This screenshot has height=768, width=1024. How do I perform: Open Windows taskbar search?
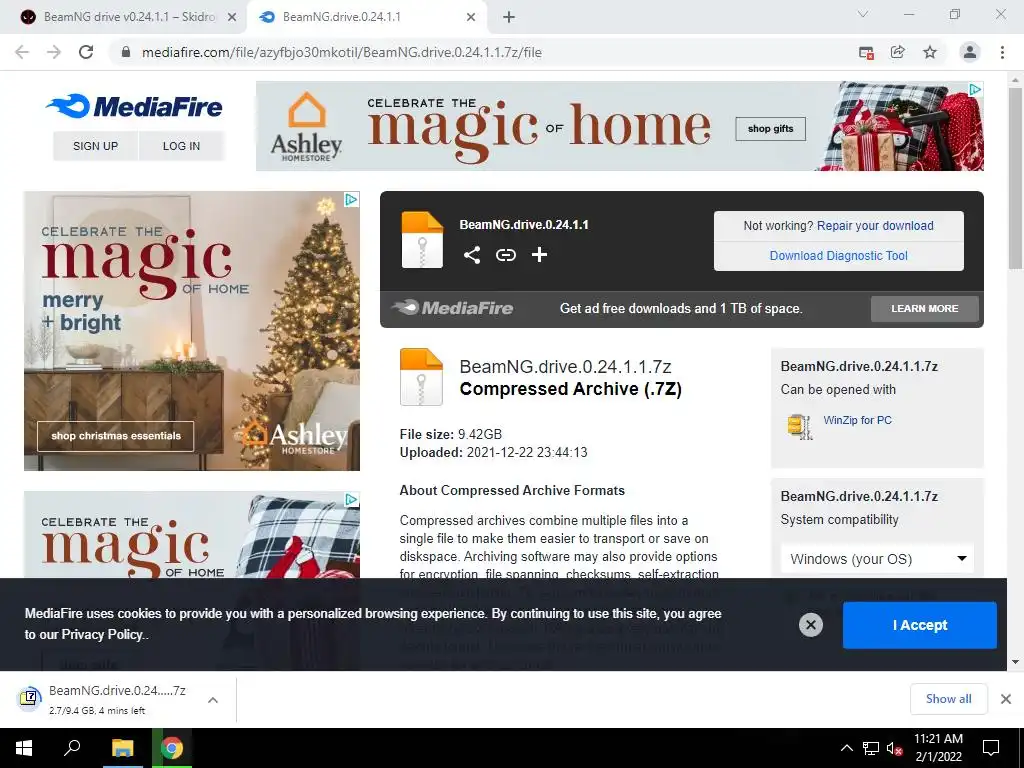point(72,748)
